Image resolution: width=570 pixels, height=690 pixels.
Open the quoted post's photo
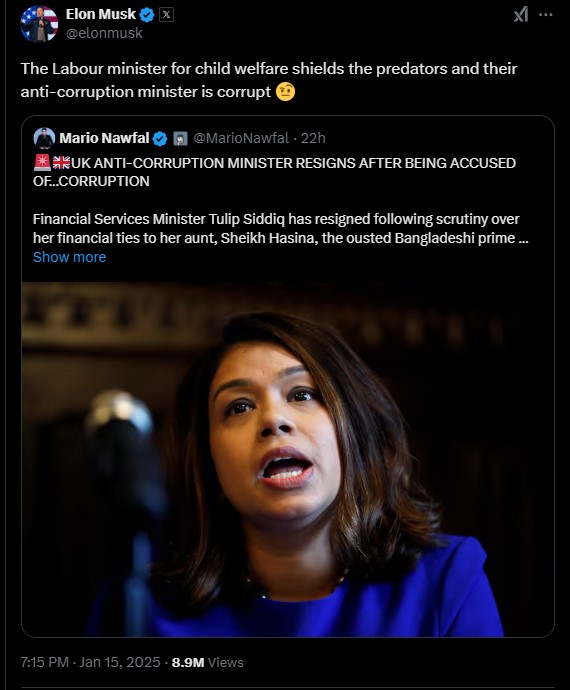(x=288, y=459)
